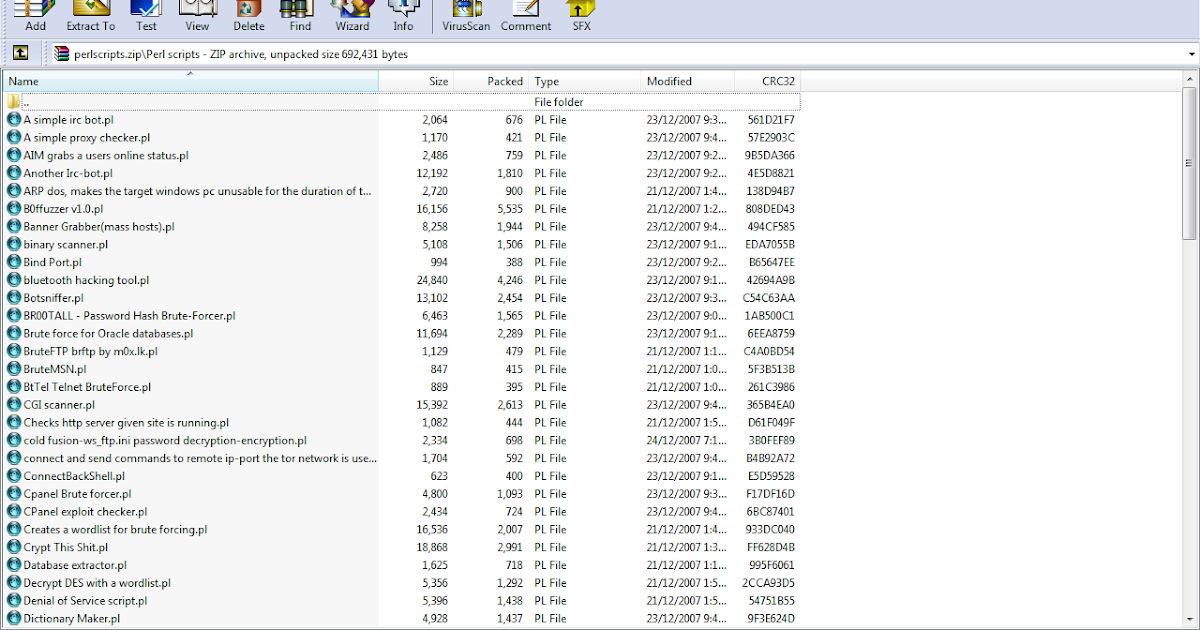
Task: Click the vertical scrollbar thumb
Action: click(1190, 163)
